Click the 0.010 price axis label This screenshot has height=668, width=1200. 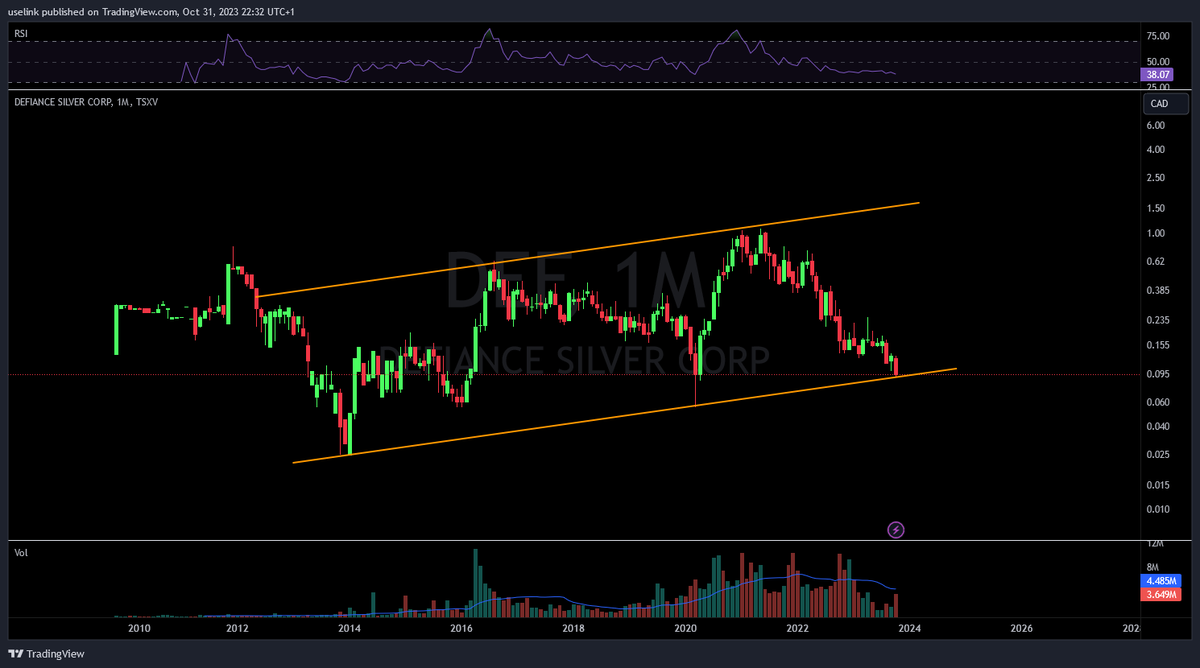[1159, 510]
